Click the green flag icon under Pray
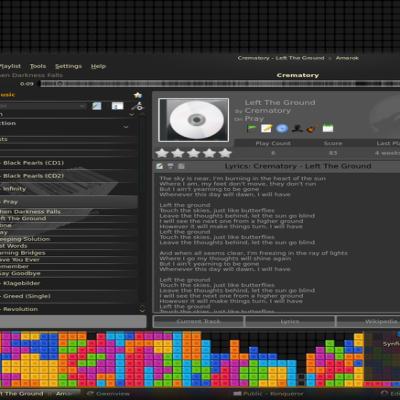Screen dimensions: 400x400 pyautogui.click(x=251, y=128)
